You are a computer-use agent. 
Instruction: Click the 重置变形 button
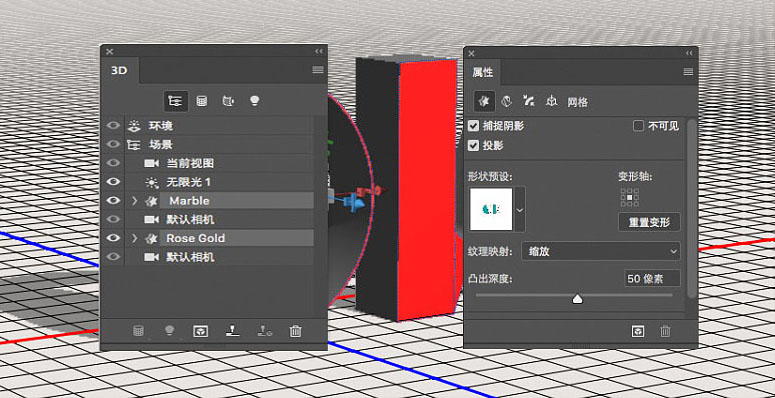649,222
